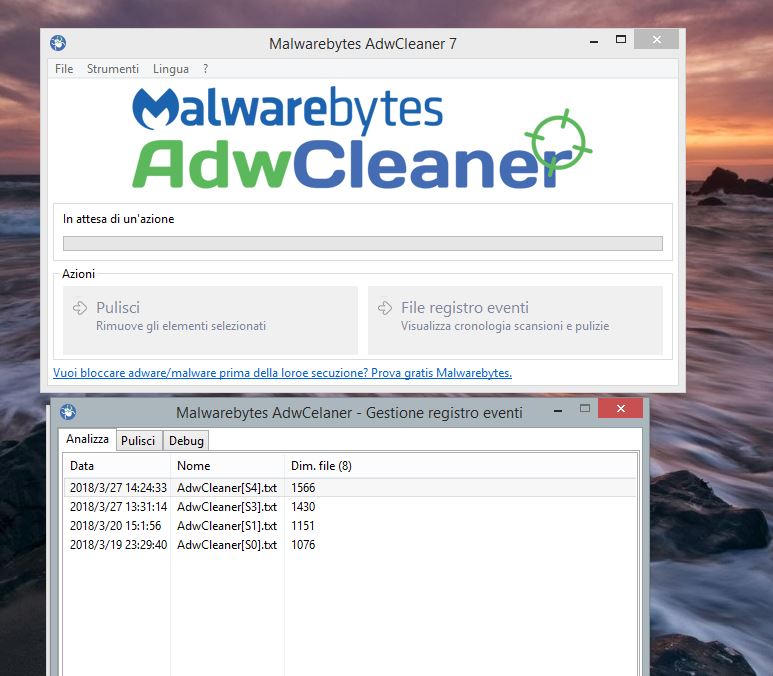Click the In attesa progress bar
Screen dimensions: 773x676
(363, 243)
